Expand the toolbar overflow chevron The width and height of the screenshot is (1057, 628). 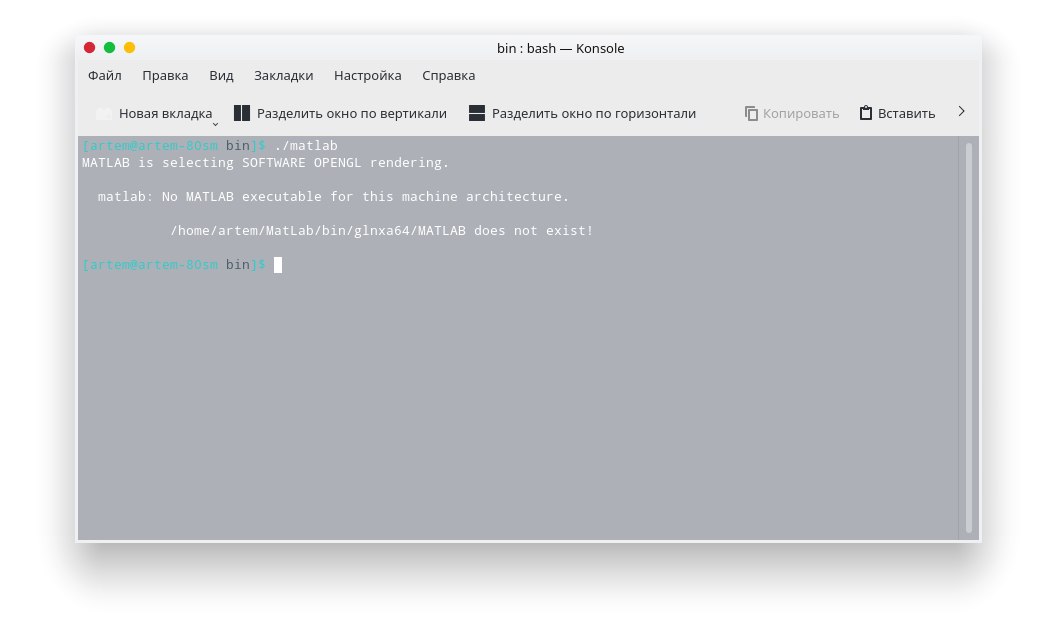click(961, 111)
